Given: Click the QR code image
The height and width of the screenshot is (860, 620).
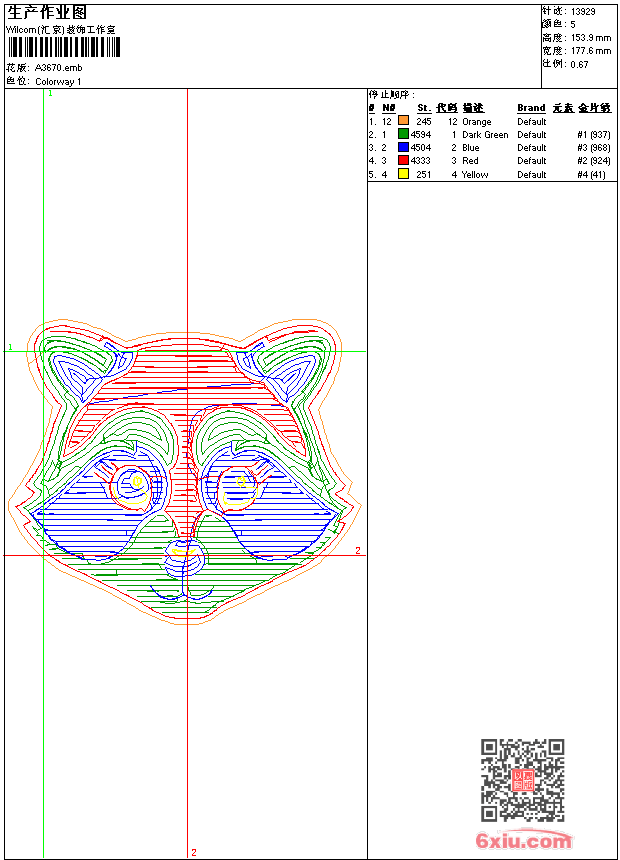Looking at the screenshot, I should [x=522, y=780].
